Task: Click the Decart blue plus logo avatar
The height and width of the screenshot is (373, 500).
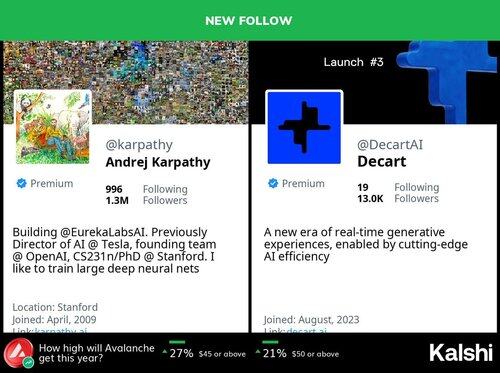Action: point(304,127)
